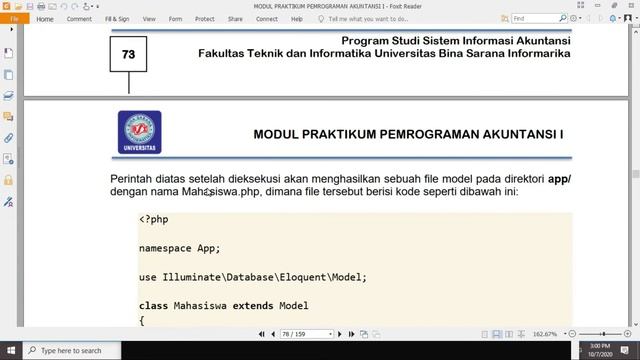The width and height of the screenshot is (640, 360).
Task: Open the Pages thumbnail panel in the sidebar
Action: pos(9,75)
